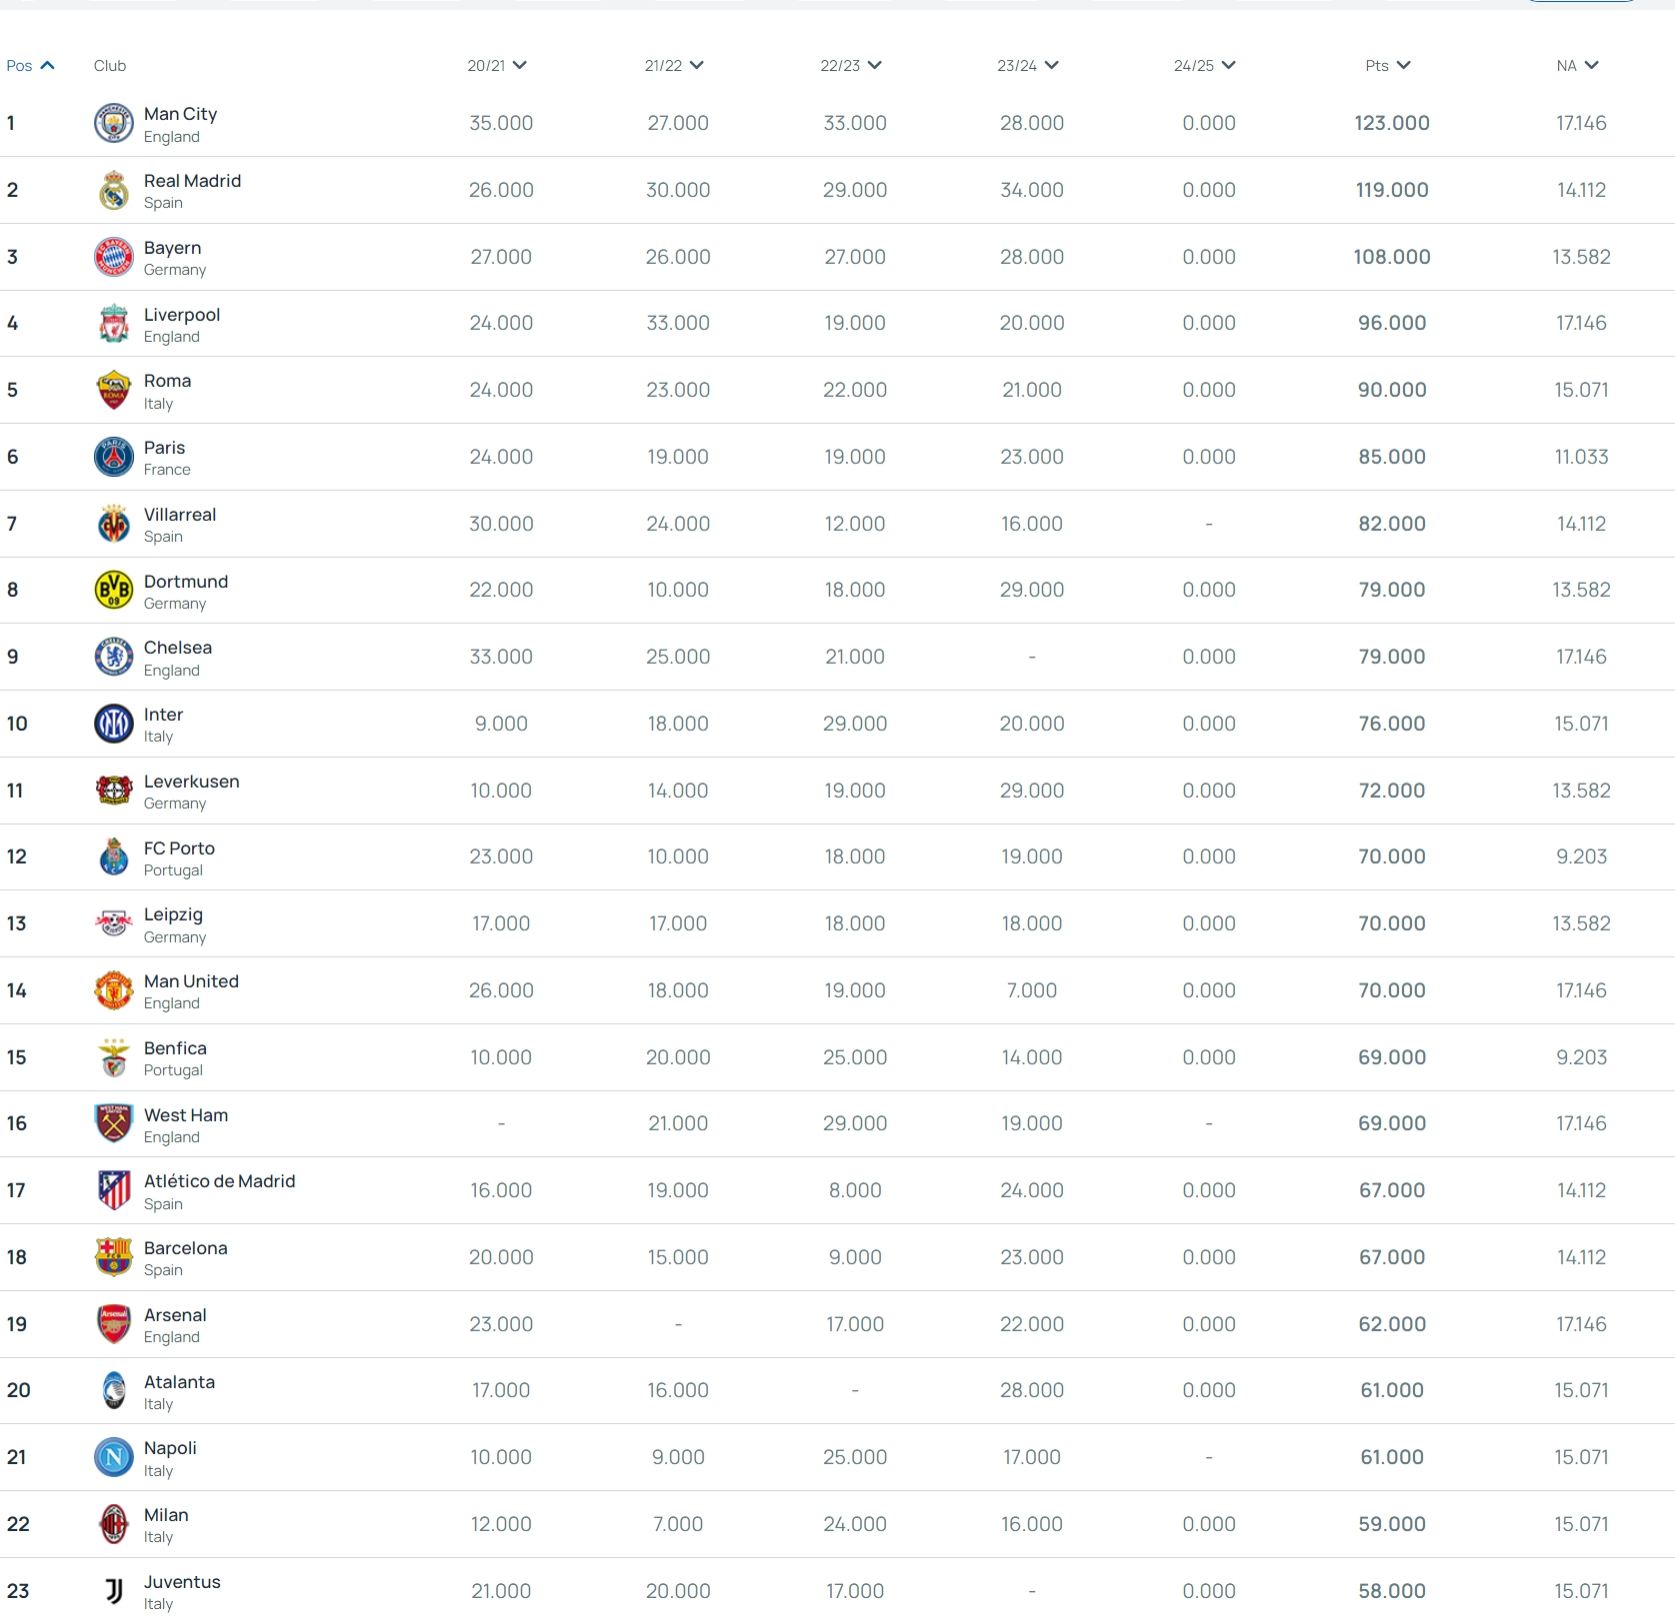Sort by the Pts column

coord(1388,66)
